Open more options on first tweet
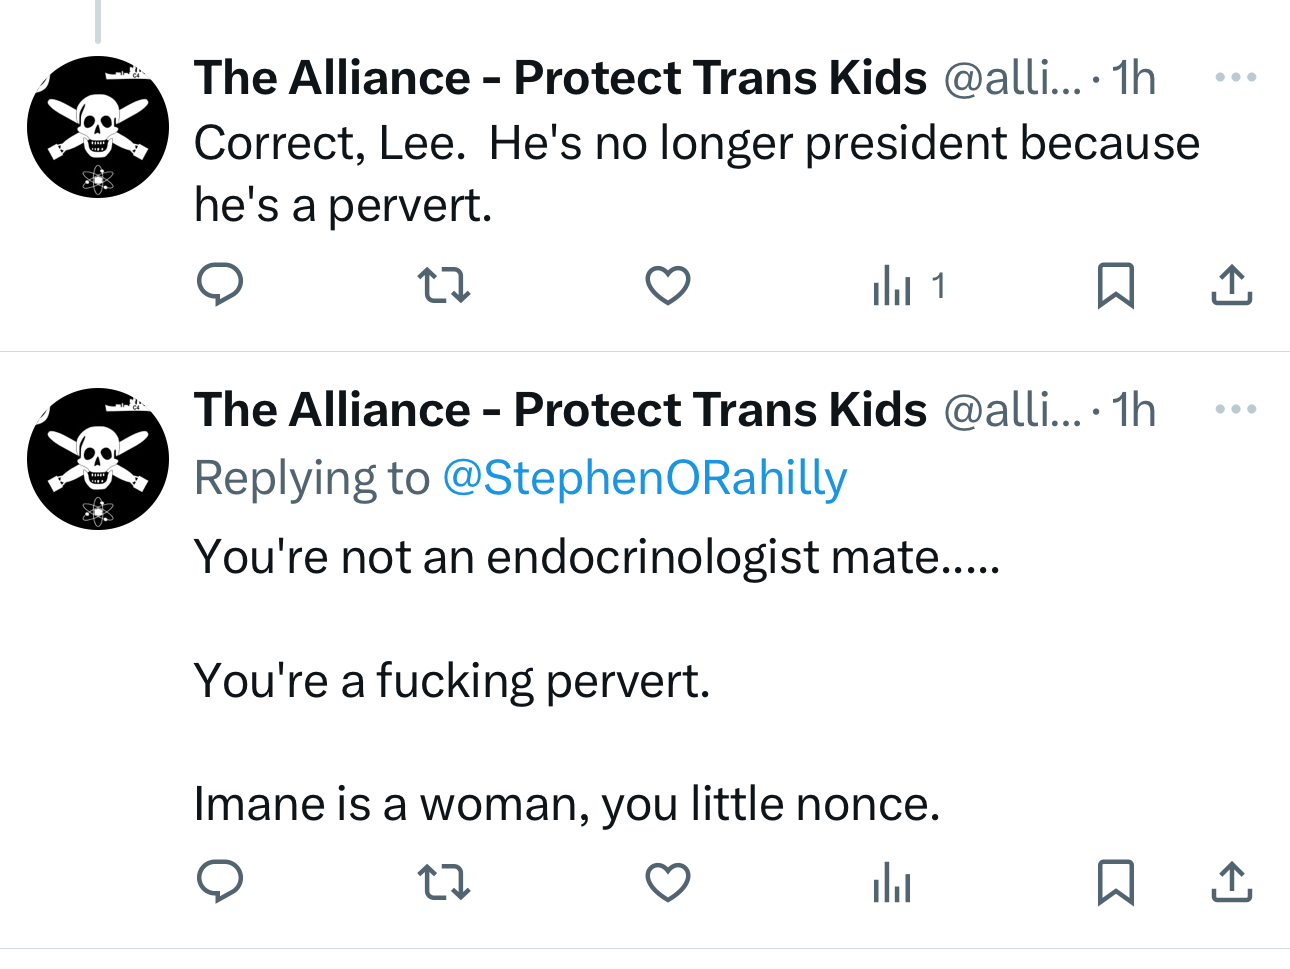The image size is (1290, 969). (1236, 78)
